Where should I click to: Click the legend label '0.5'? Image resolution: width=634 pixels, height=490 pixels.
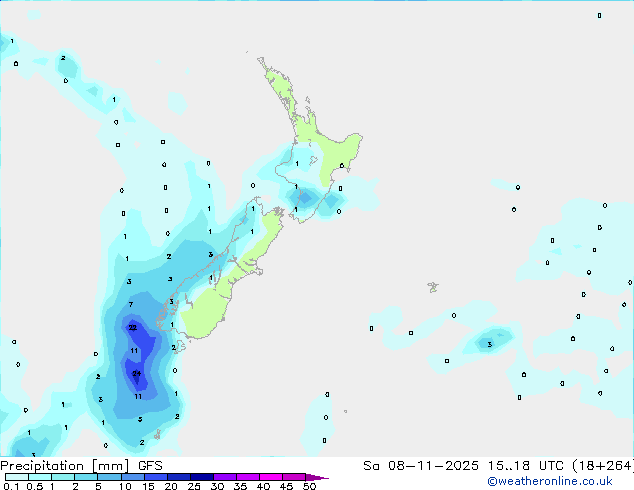pyautogui.click(x=35, y=486)
